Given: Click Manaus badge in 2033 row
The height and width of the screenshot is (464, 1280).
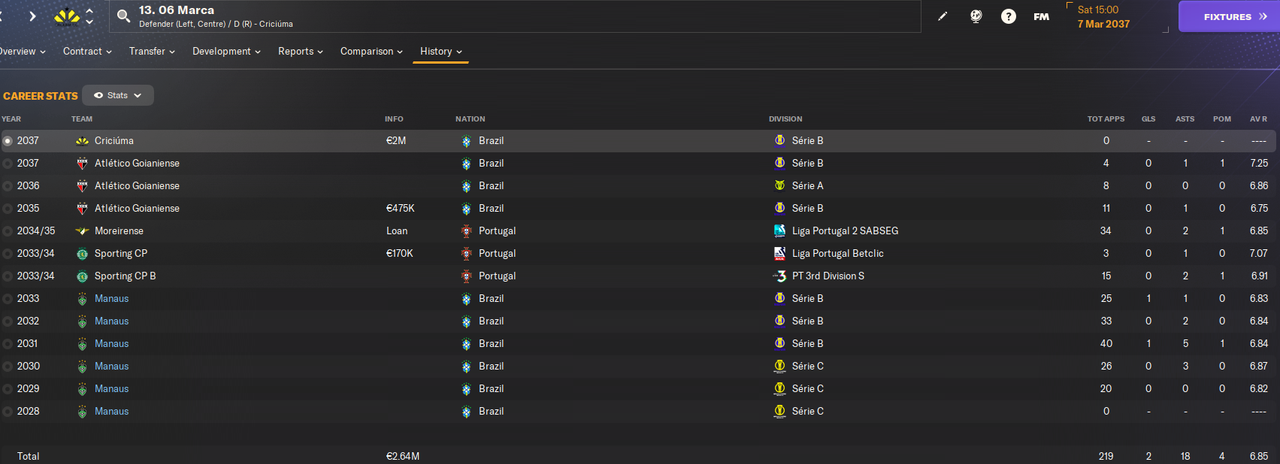Looking at the screenshot, I should pyautogui.click(x=82, y=298).
